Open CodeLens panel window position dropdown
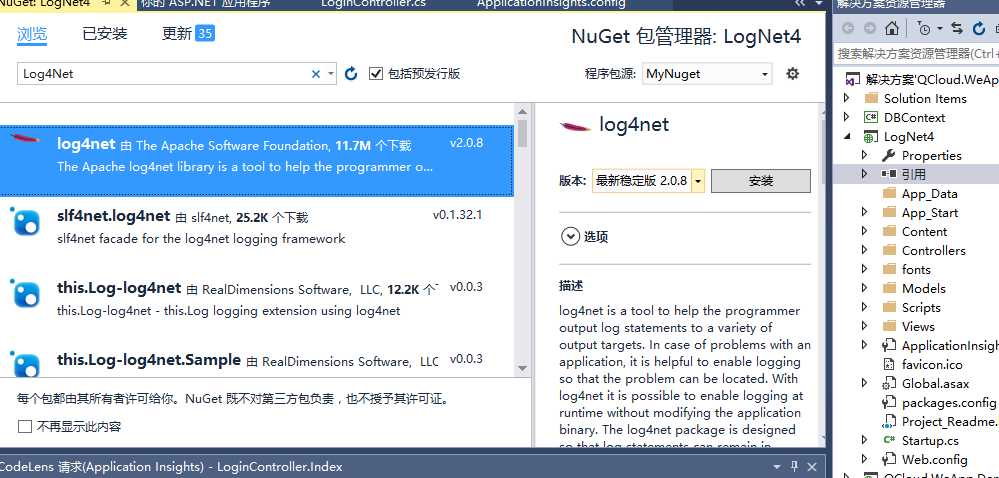Screen dimensions: 999x478 click(777, 467)
